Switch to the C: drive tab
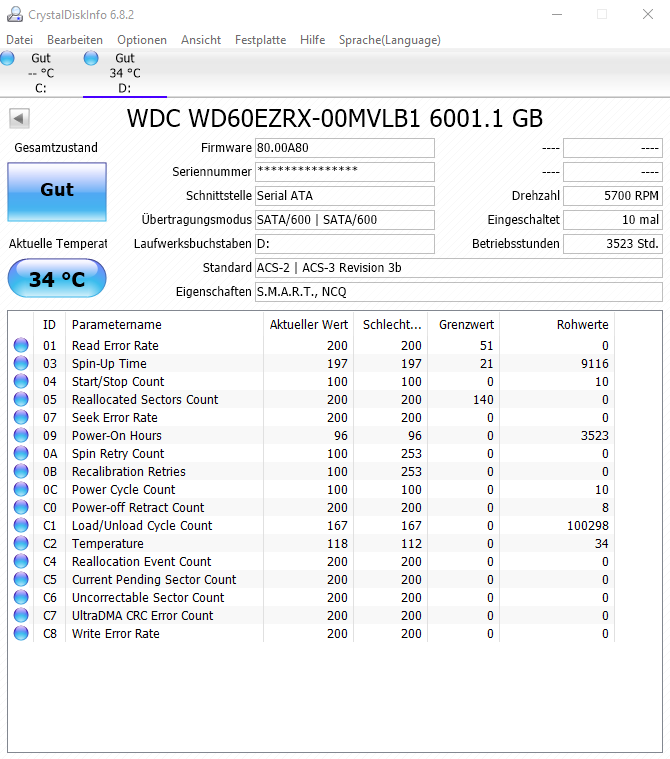Image resolution: width=670 pixels, height=759 pixels. tap(41, 73)
